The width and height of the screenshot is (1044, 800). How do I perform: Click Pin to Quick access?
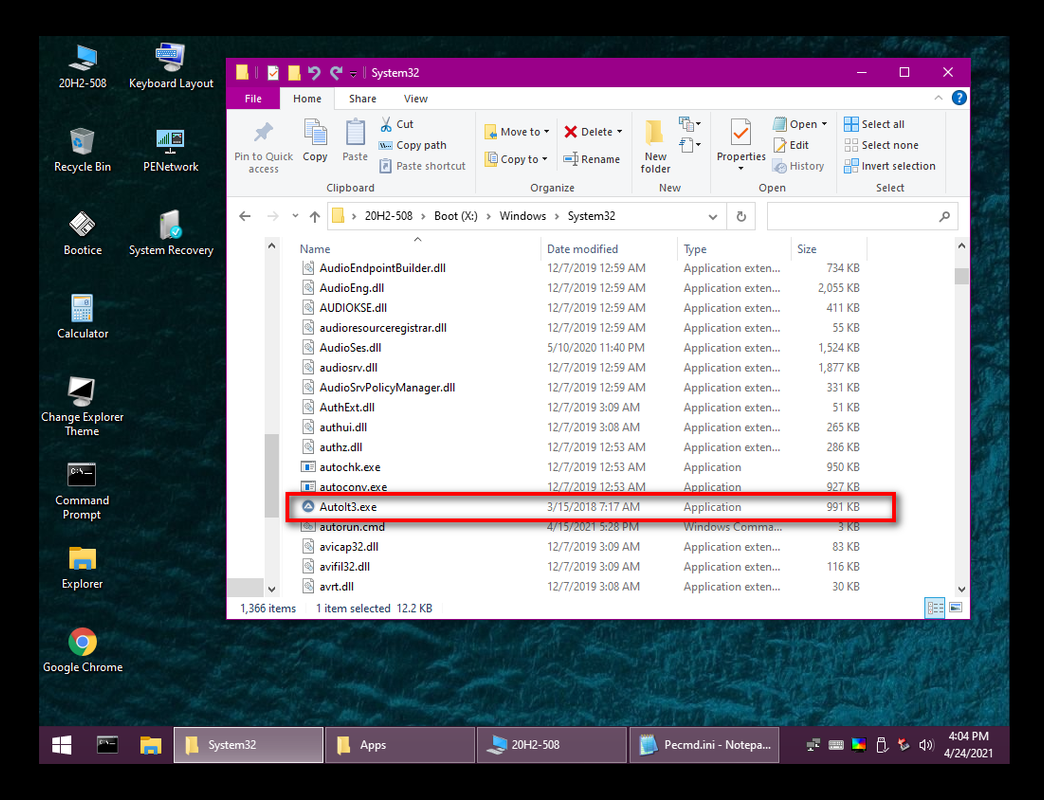pyautogui.click(x=264, y=148)
